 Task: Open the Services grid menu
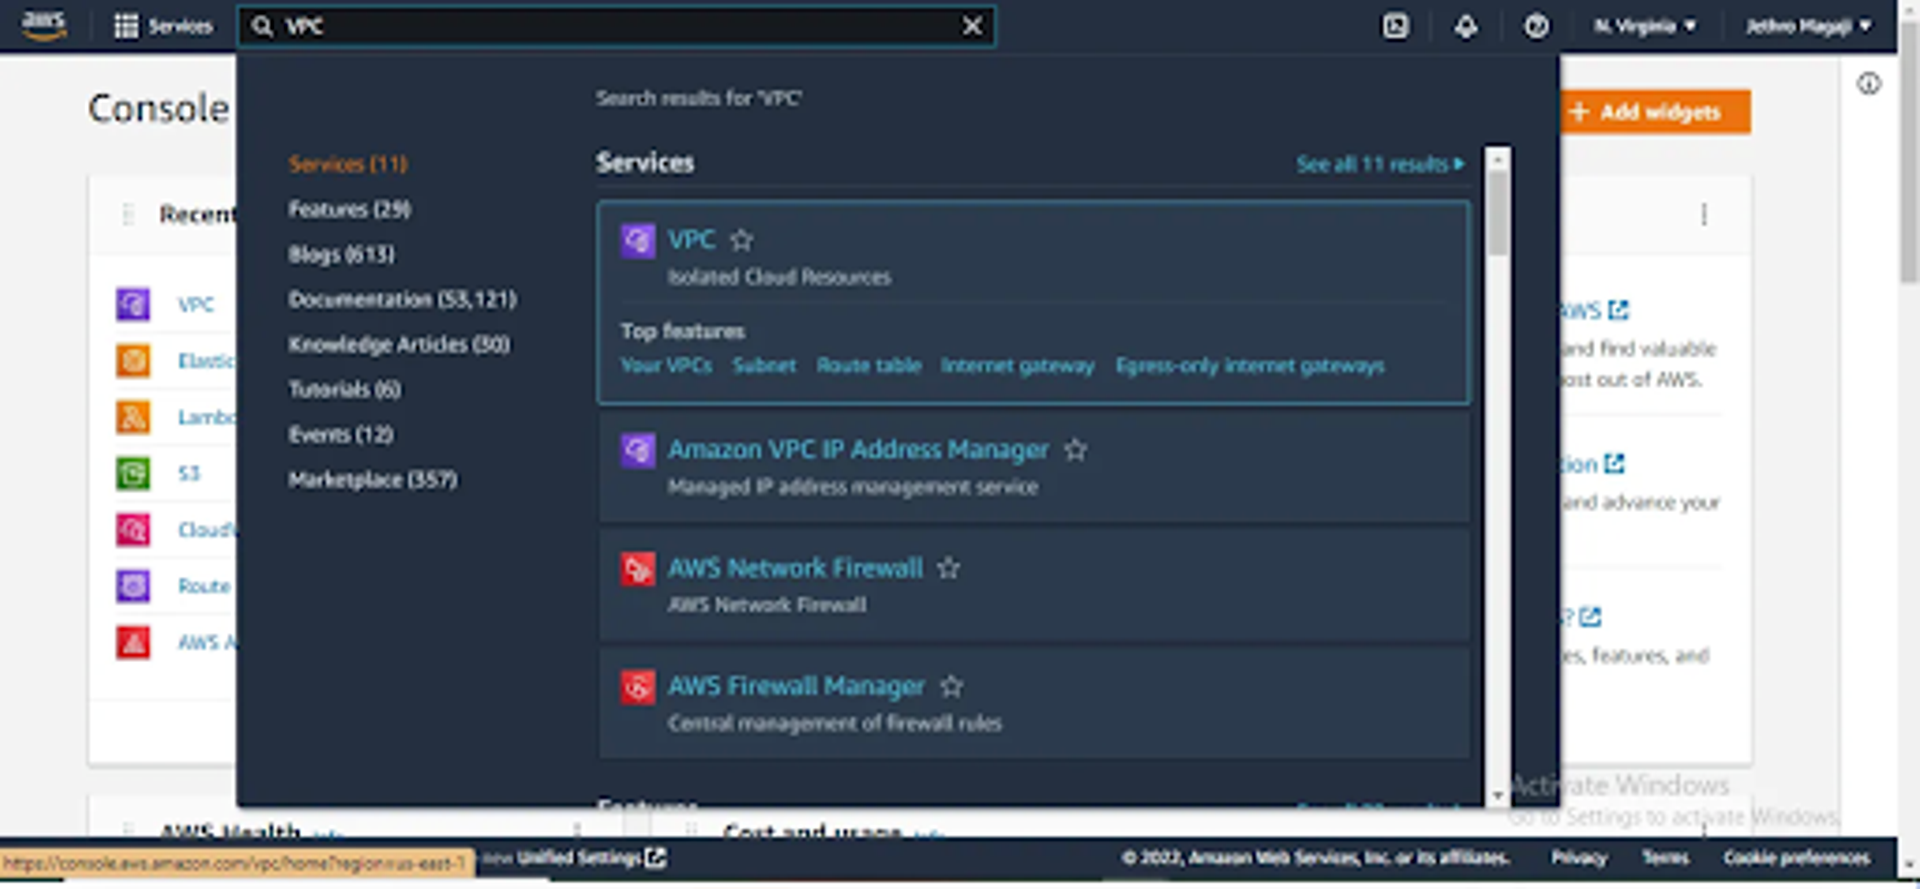pos(163,26)
